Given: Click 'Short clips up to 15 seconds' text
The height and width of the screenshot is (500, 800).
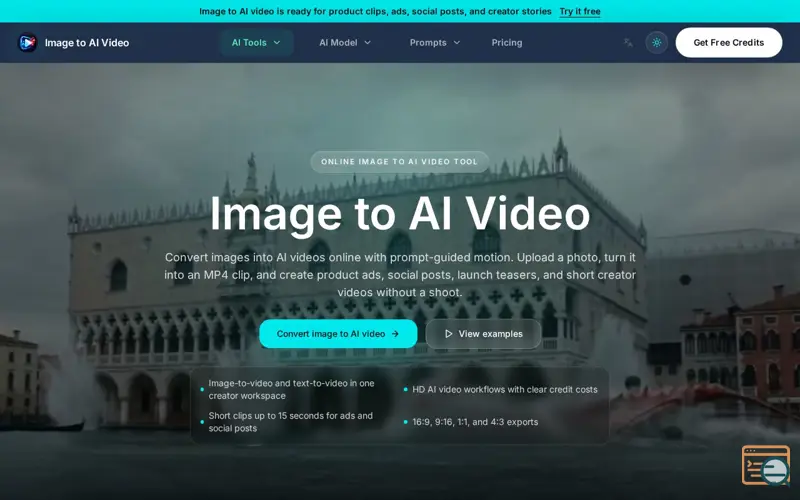Looking at the screenshot, I should (x=290, y=422).
